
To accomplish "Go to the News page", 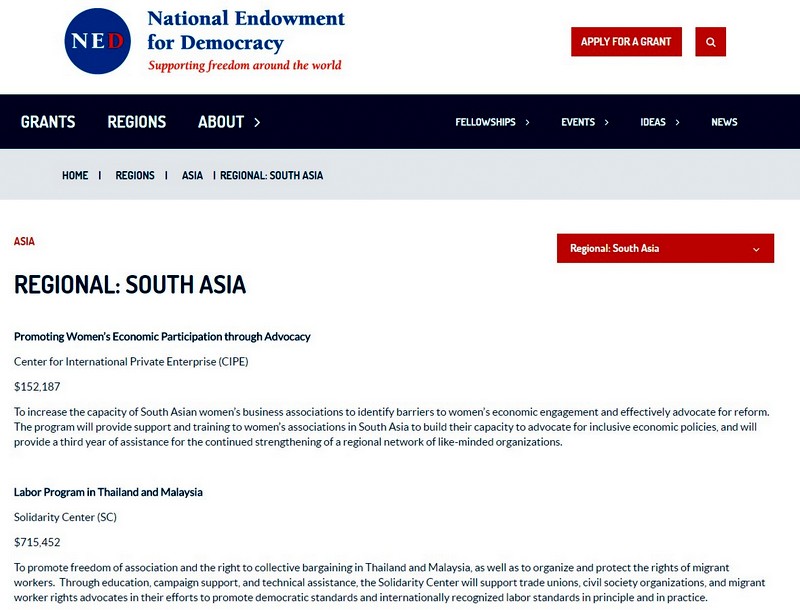I will point(724,122).
